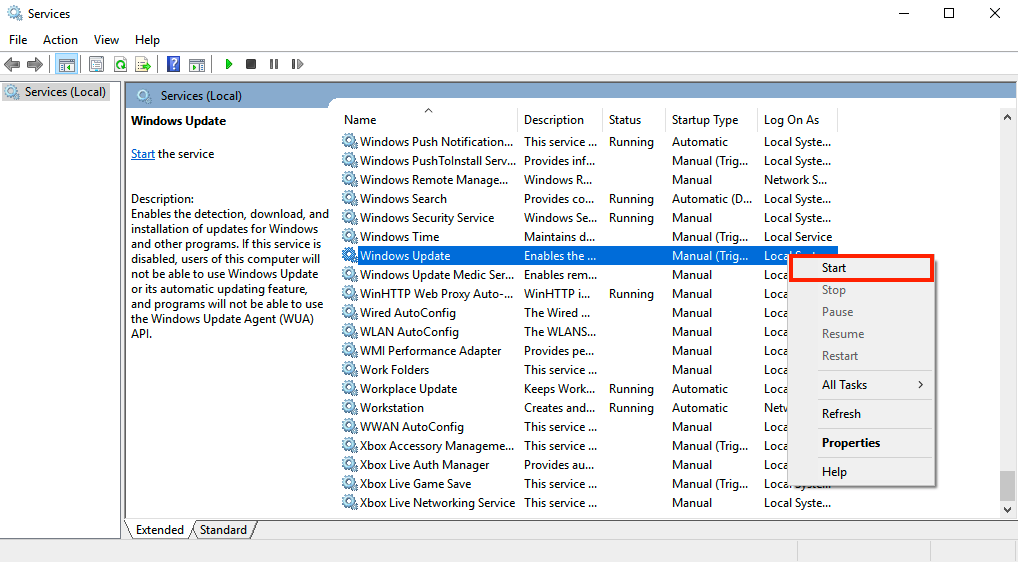This screenshot has height=562, width=1018.
Task: Choose Properties in the context menu
Action: click(862, 443)
